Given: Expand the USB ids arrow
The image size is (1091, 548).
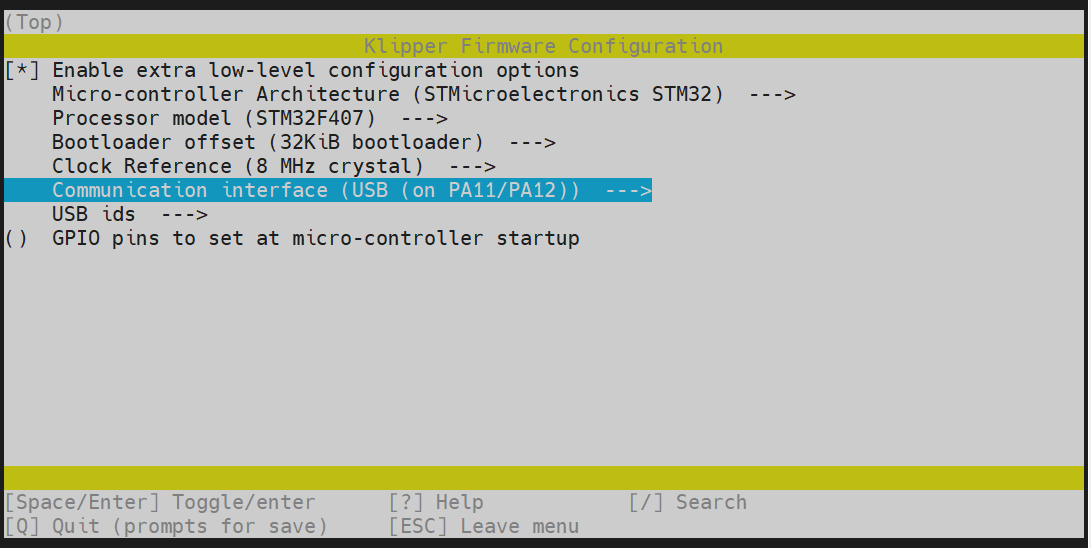Looking at the screenshot, I should click(x=183, y=215).
